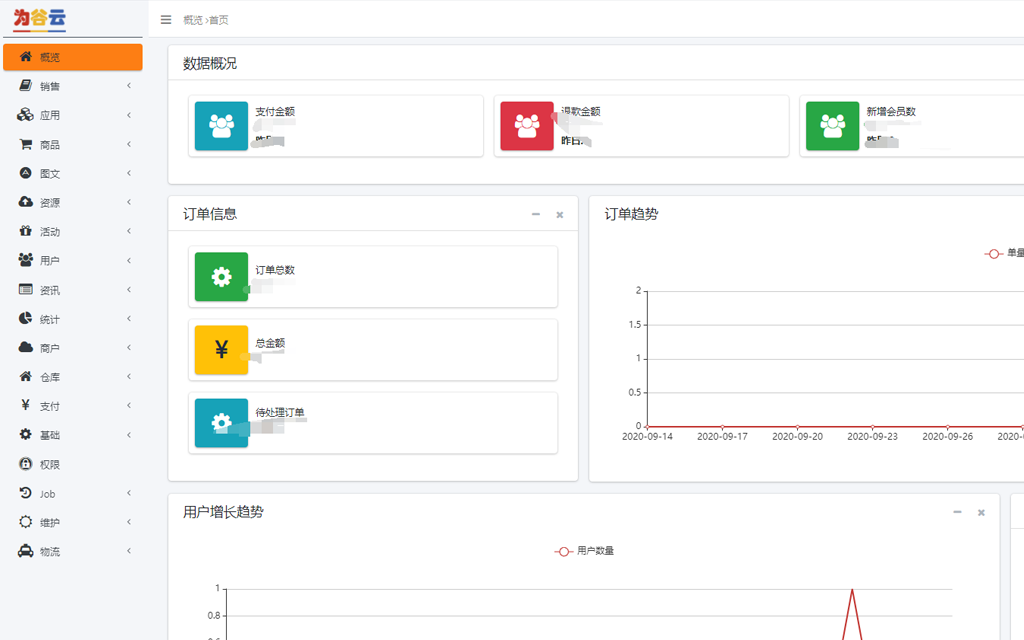
Task: Click the red 退款金额 card icon
Action: tap(527, 126)
